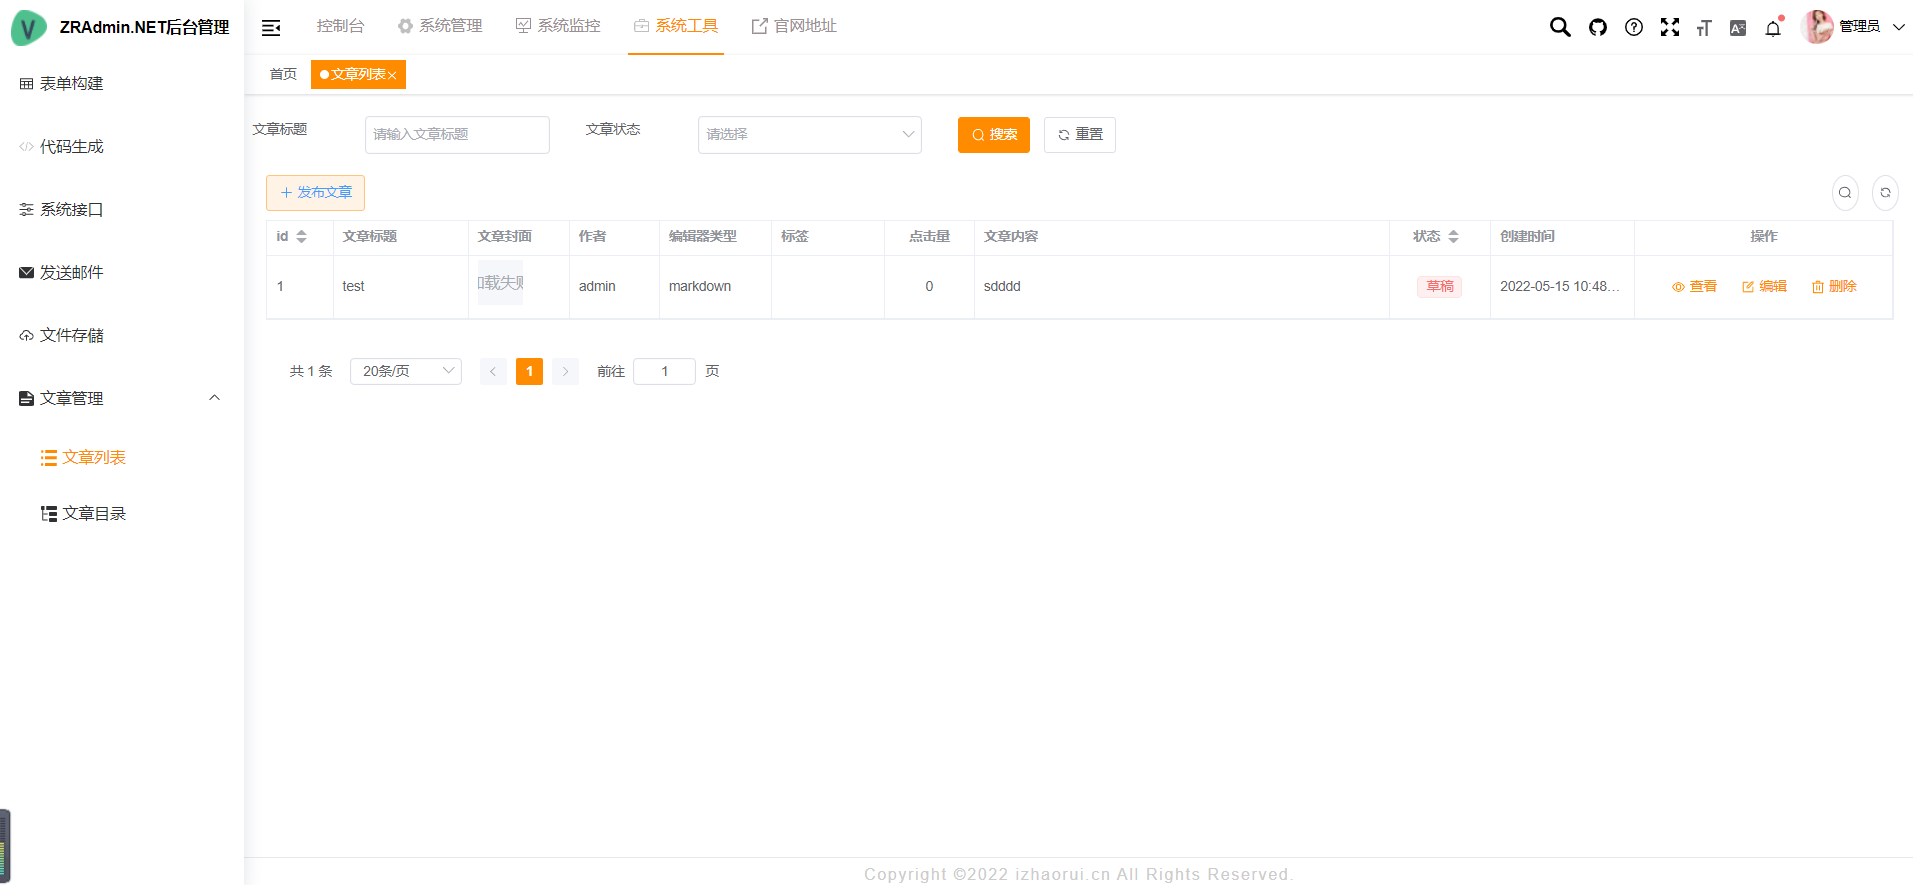1913x885 pixels.
Task: Collapse the 文章管理 sidebar menu
Action: (214, 398)
